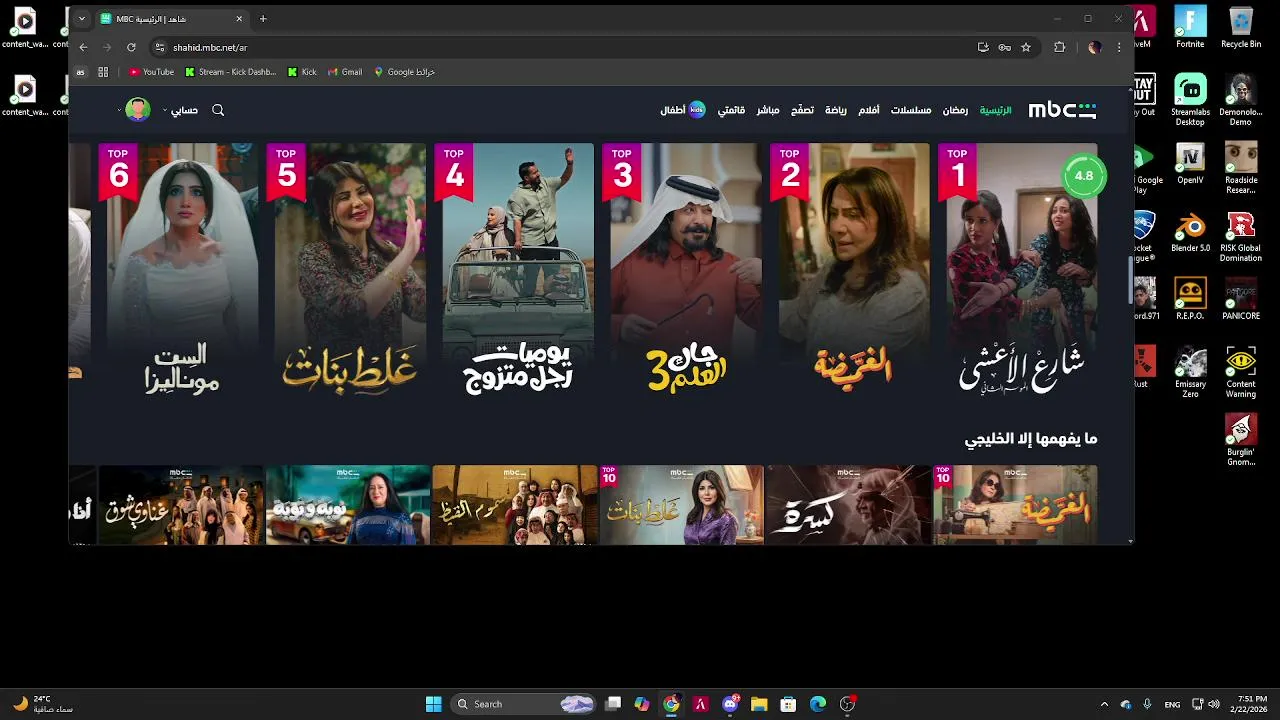Click the install app icon in address bar

983,47
